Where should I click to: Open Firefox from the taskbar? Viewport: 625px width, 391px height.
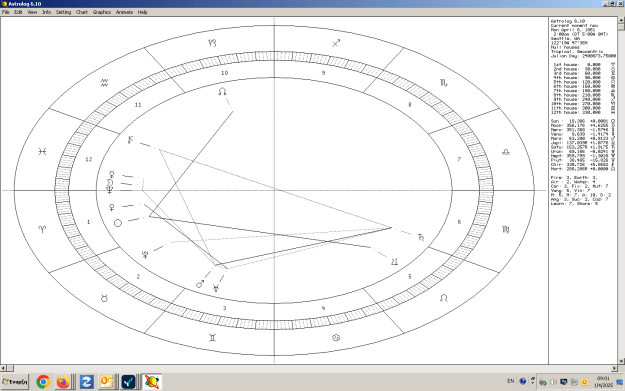[63, 382]
